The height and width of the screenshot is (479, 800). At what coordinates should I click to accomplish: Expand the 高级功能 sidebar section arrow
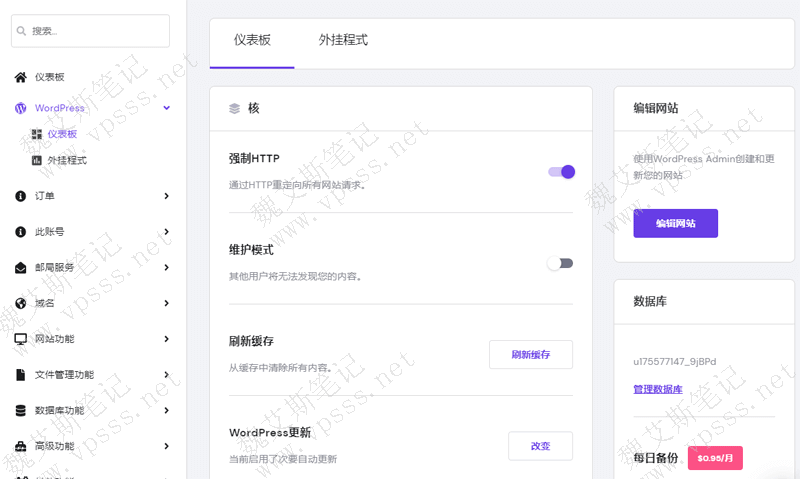167,446
